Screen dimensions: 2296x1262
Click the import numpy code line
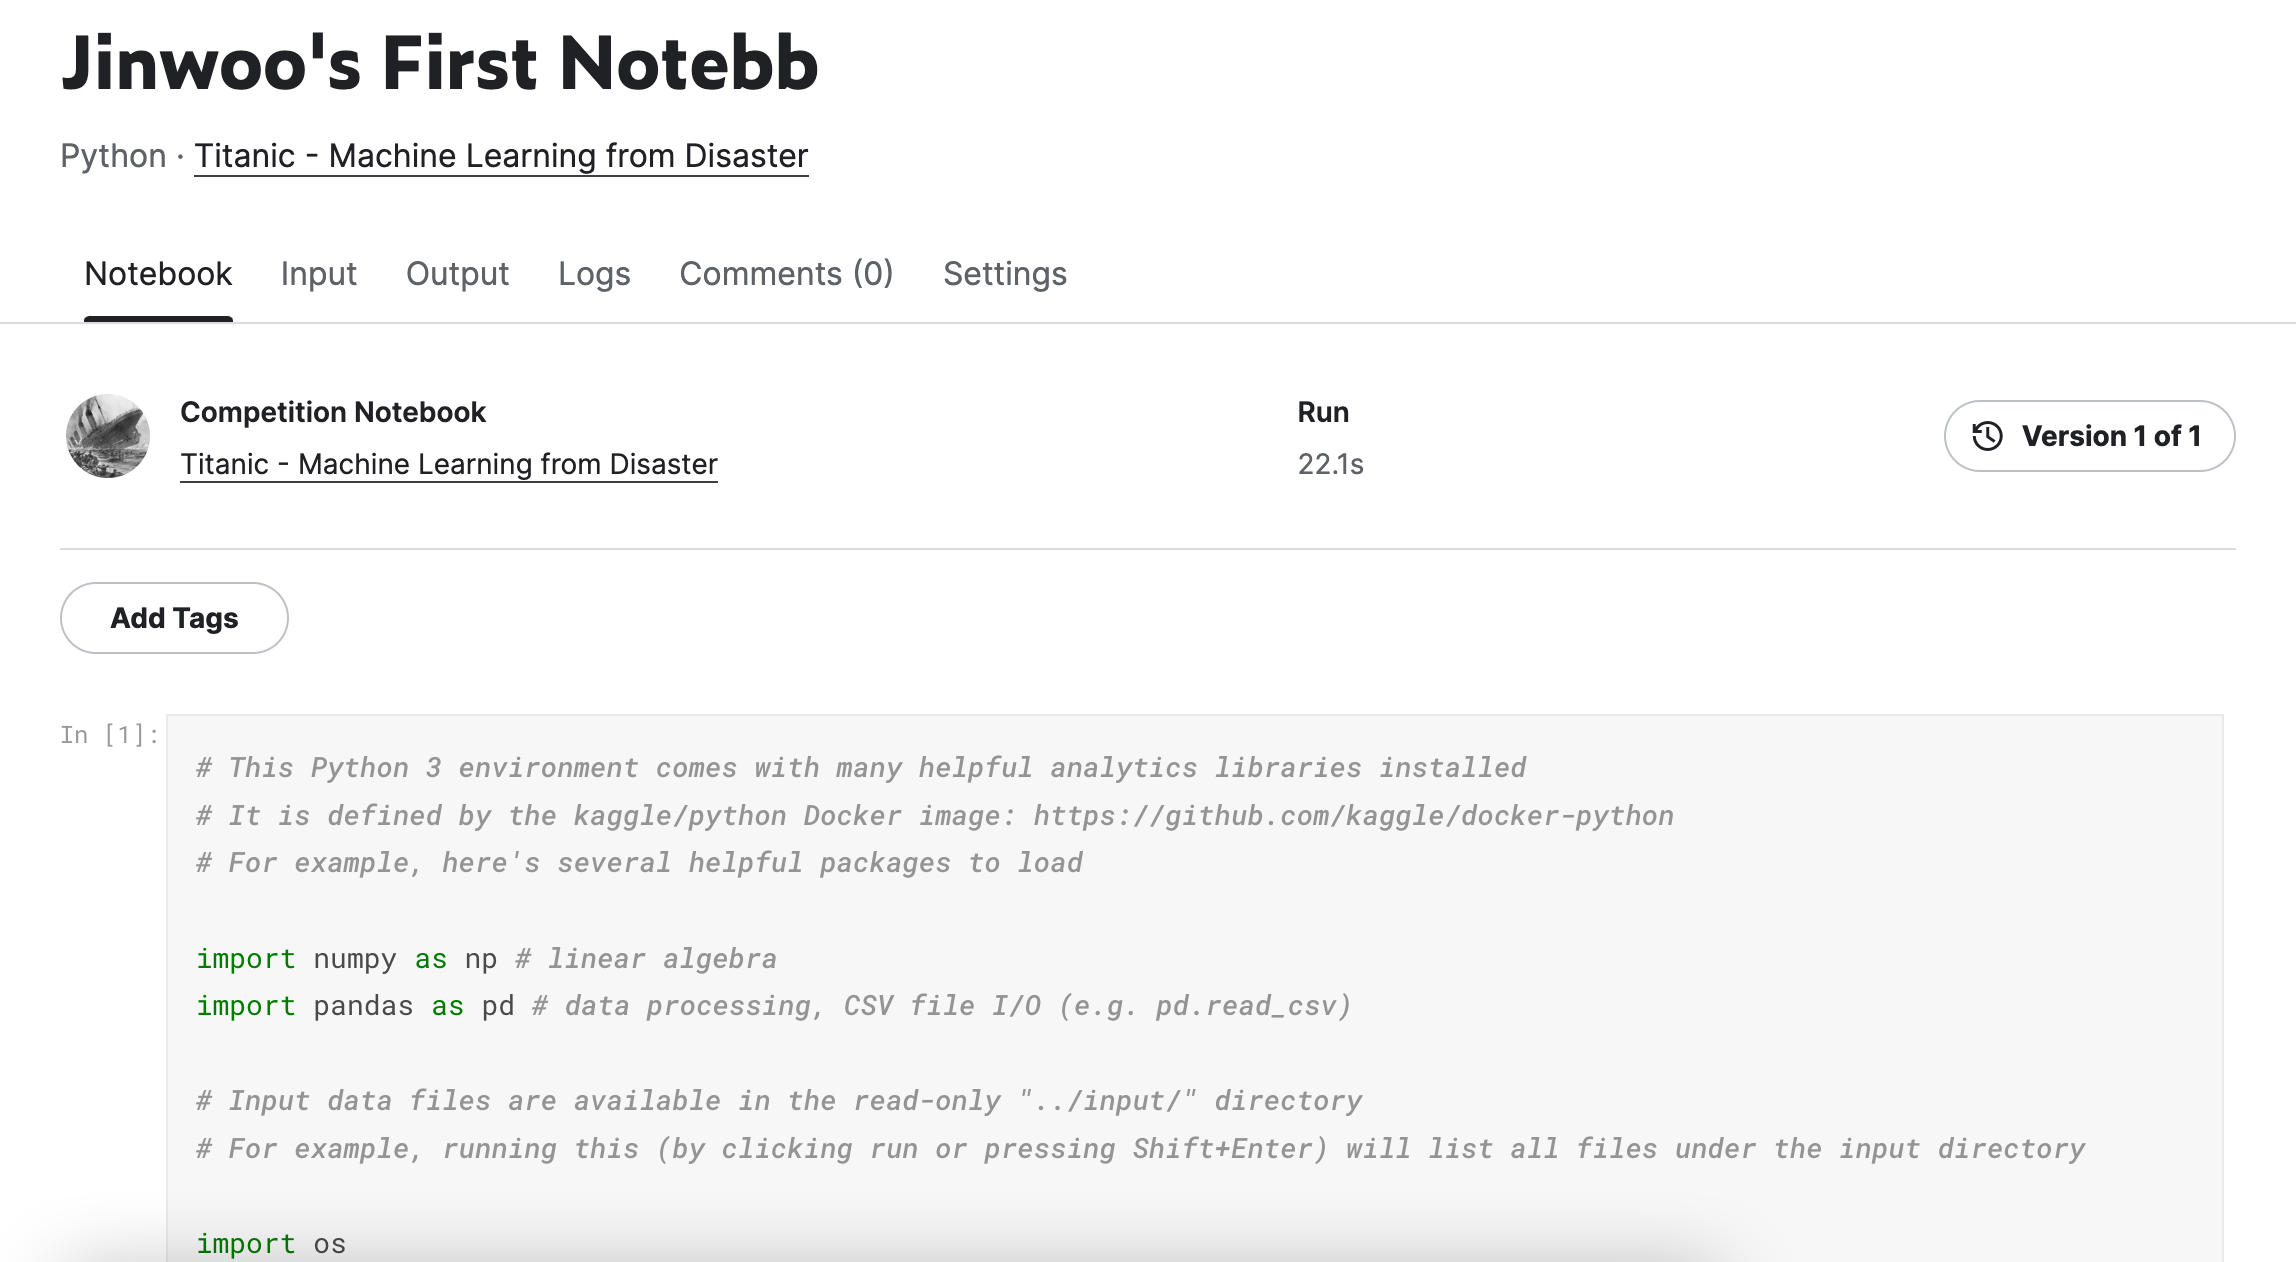coord(486,958)
